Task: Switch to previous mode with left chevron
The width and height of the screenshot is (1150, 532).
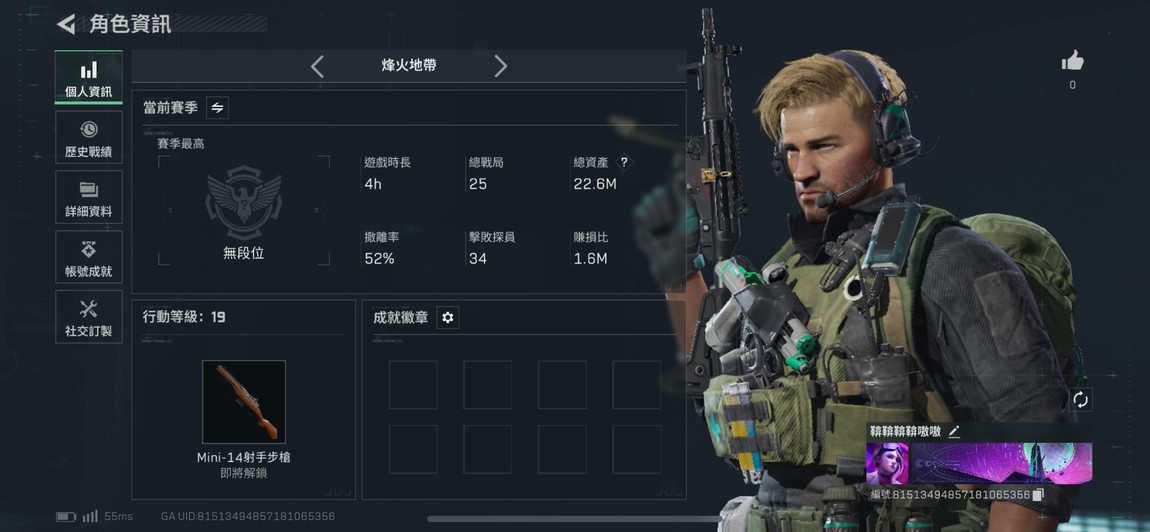Action: click(317, 66)
